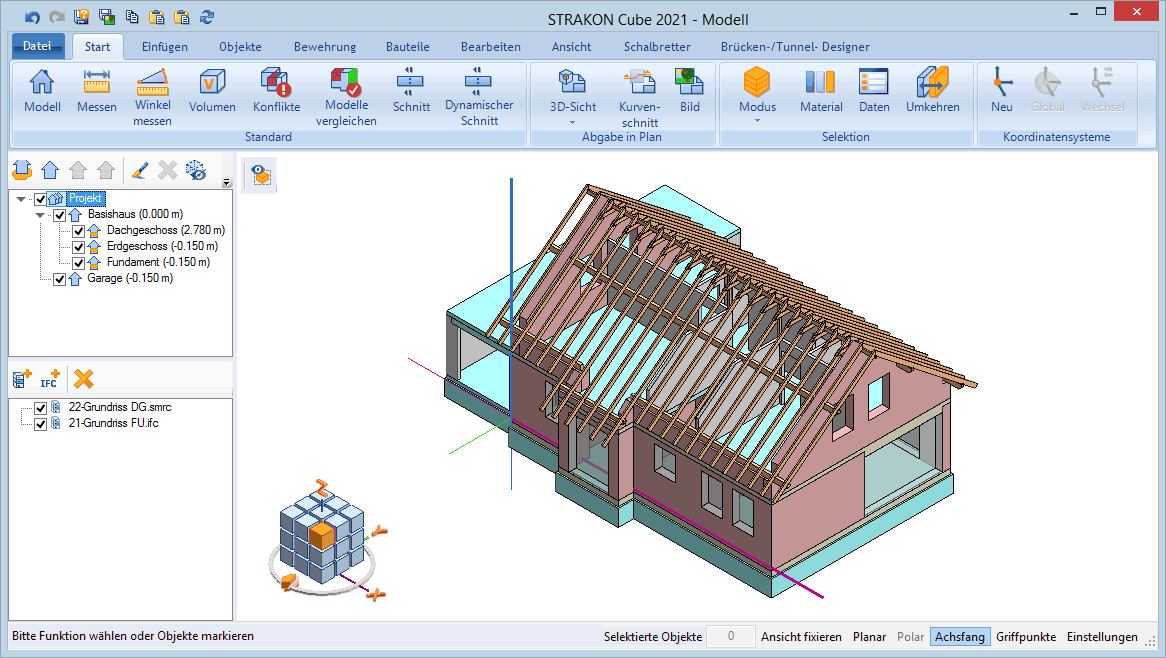Toggle the Fundament checkbox
This screenshot has width=1166, height=658.
coord(78,263)
